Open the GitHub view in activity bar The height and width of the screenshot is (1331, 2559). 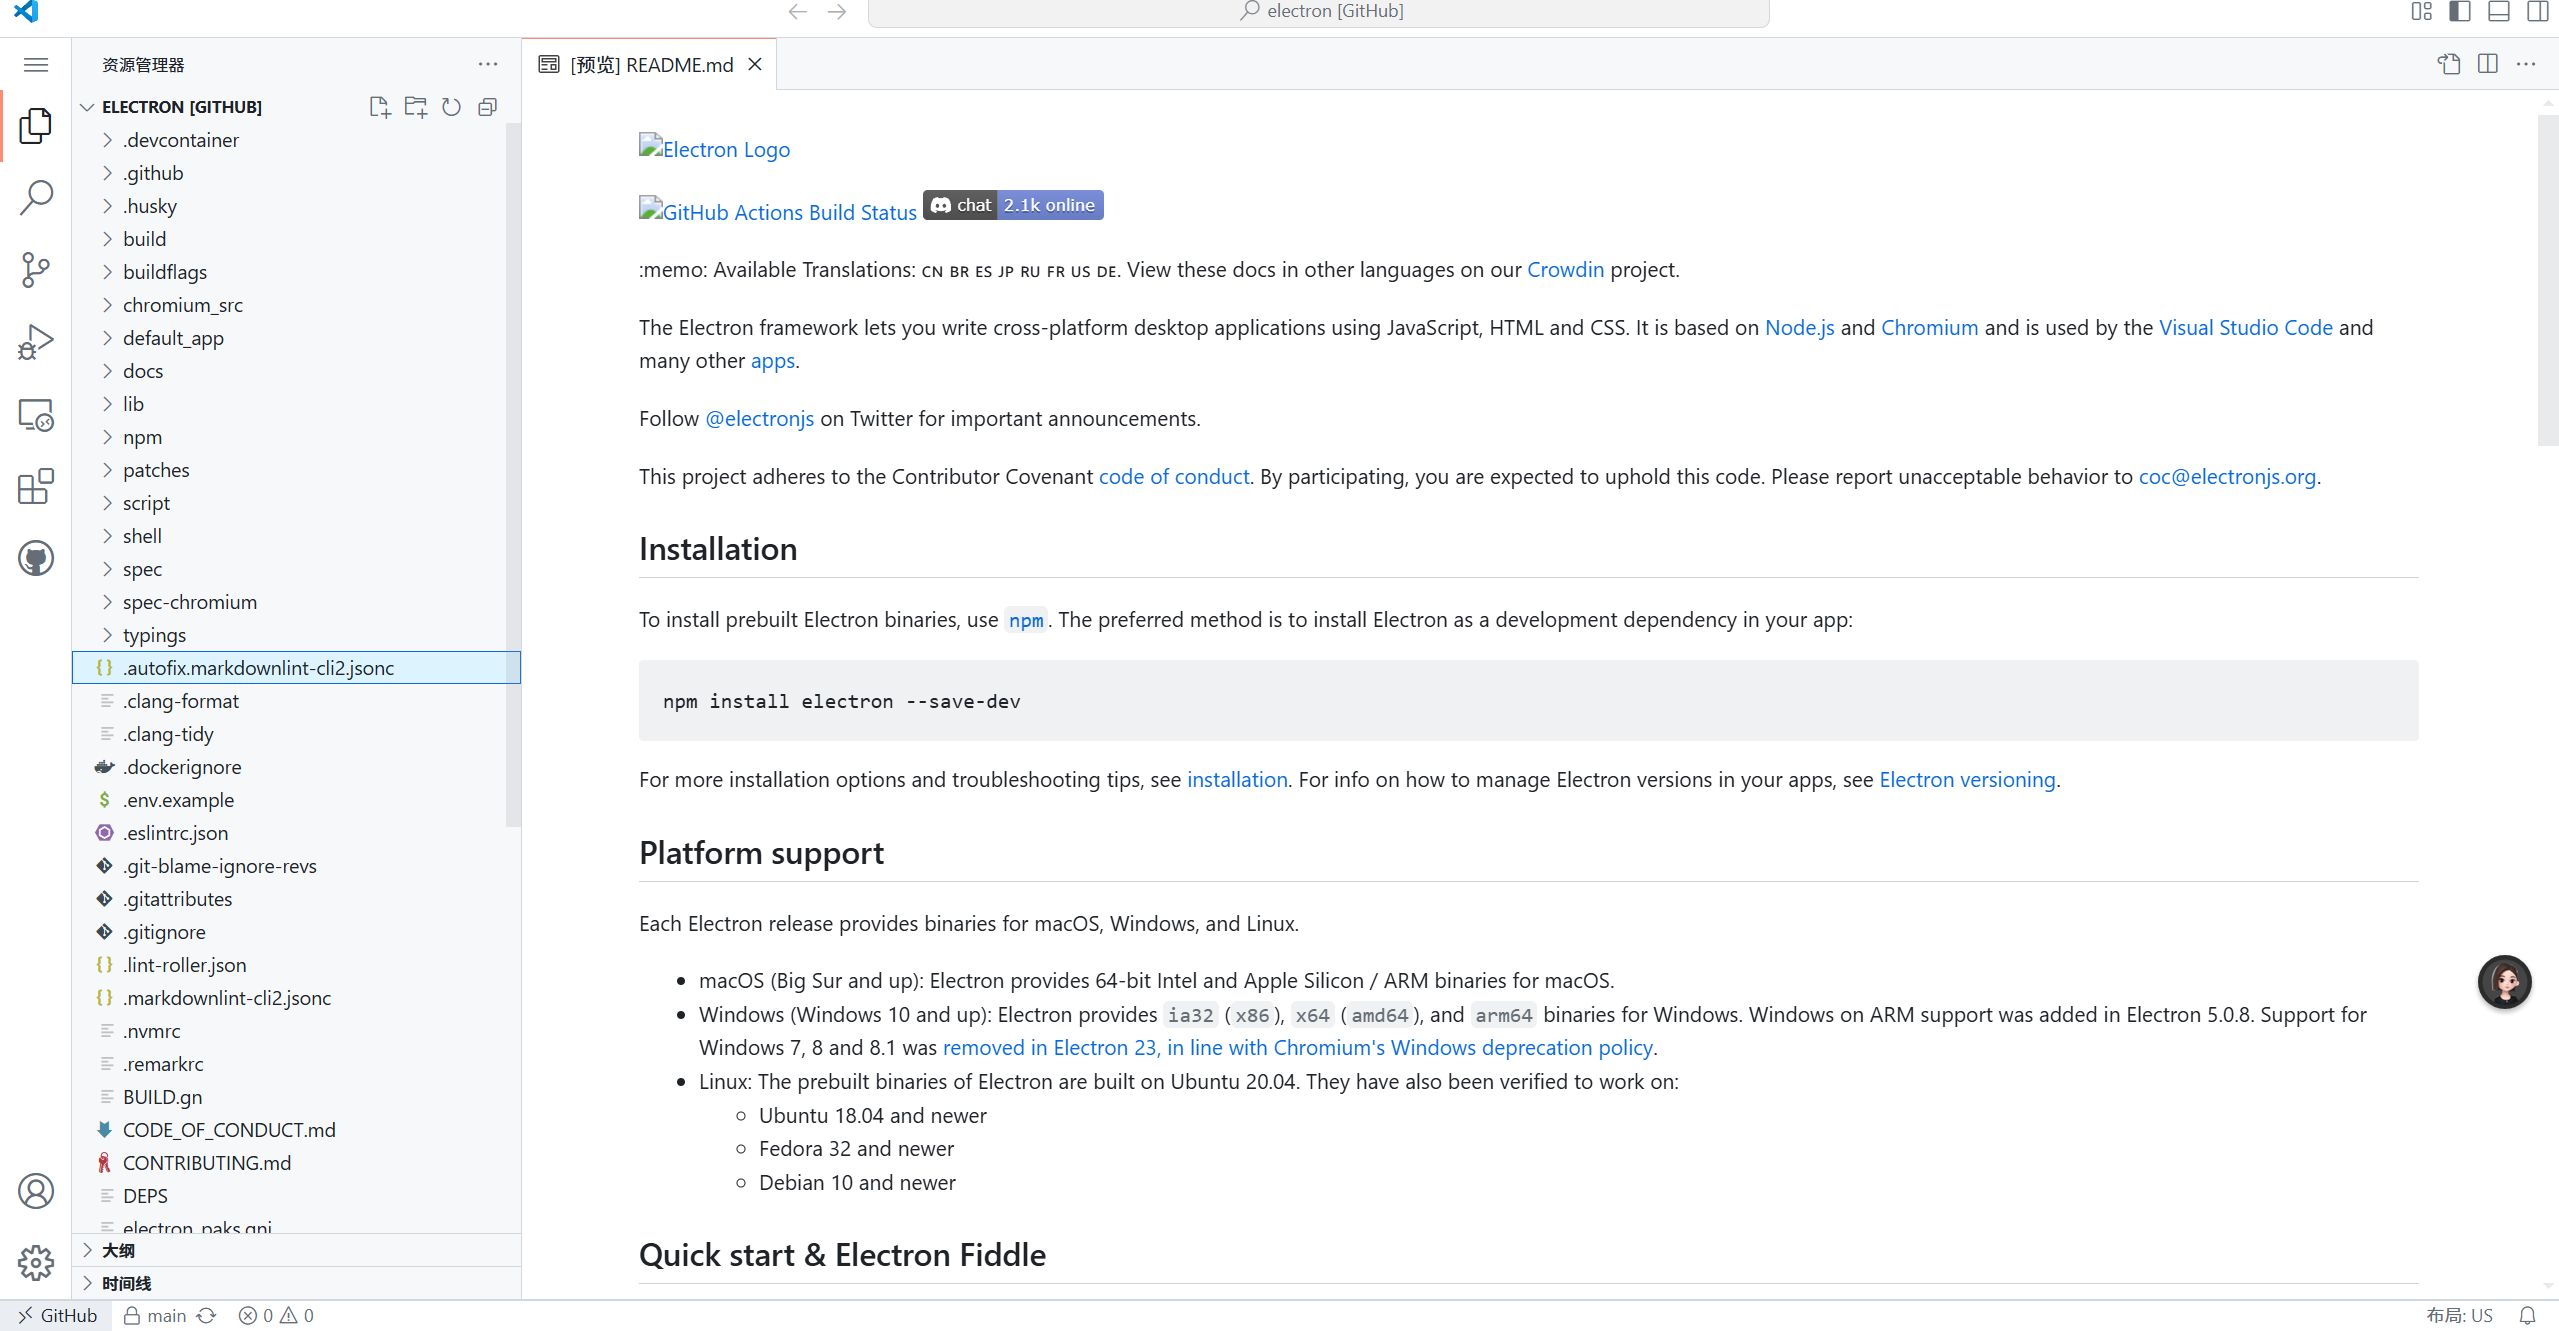[36, 558]
